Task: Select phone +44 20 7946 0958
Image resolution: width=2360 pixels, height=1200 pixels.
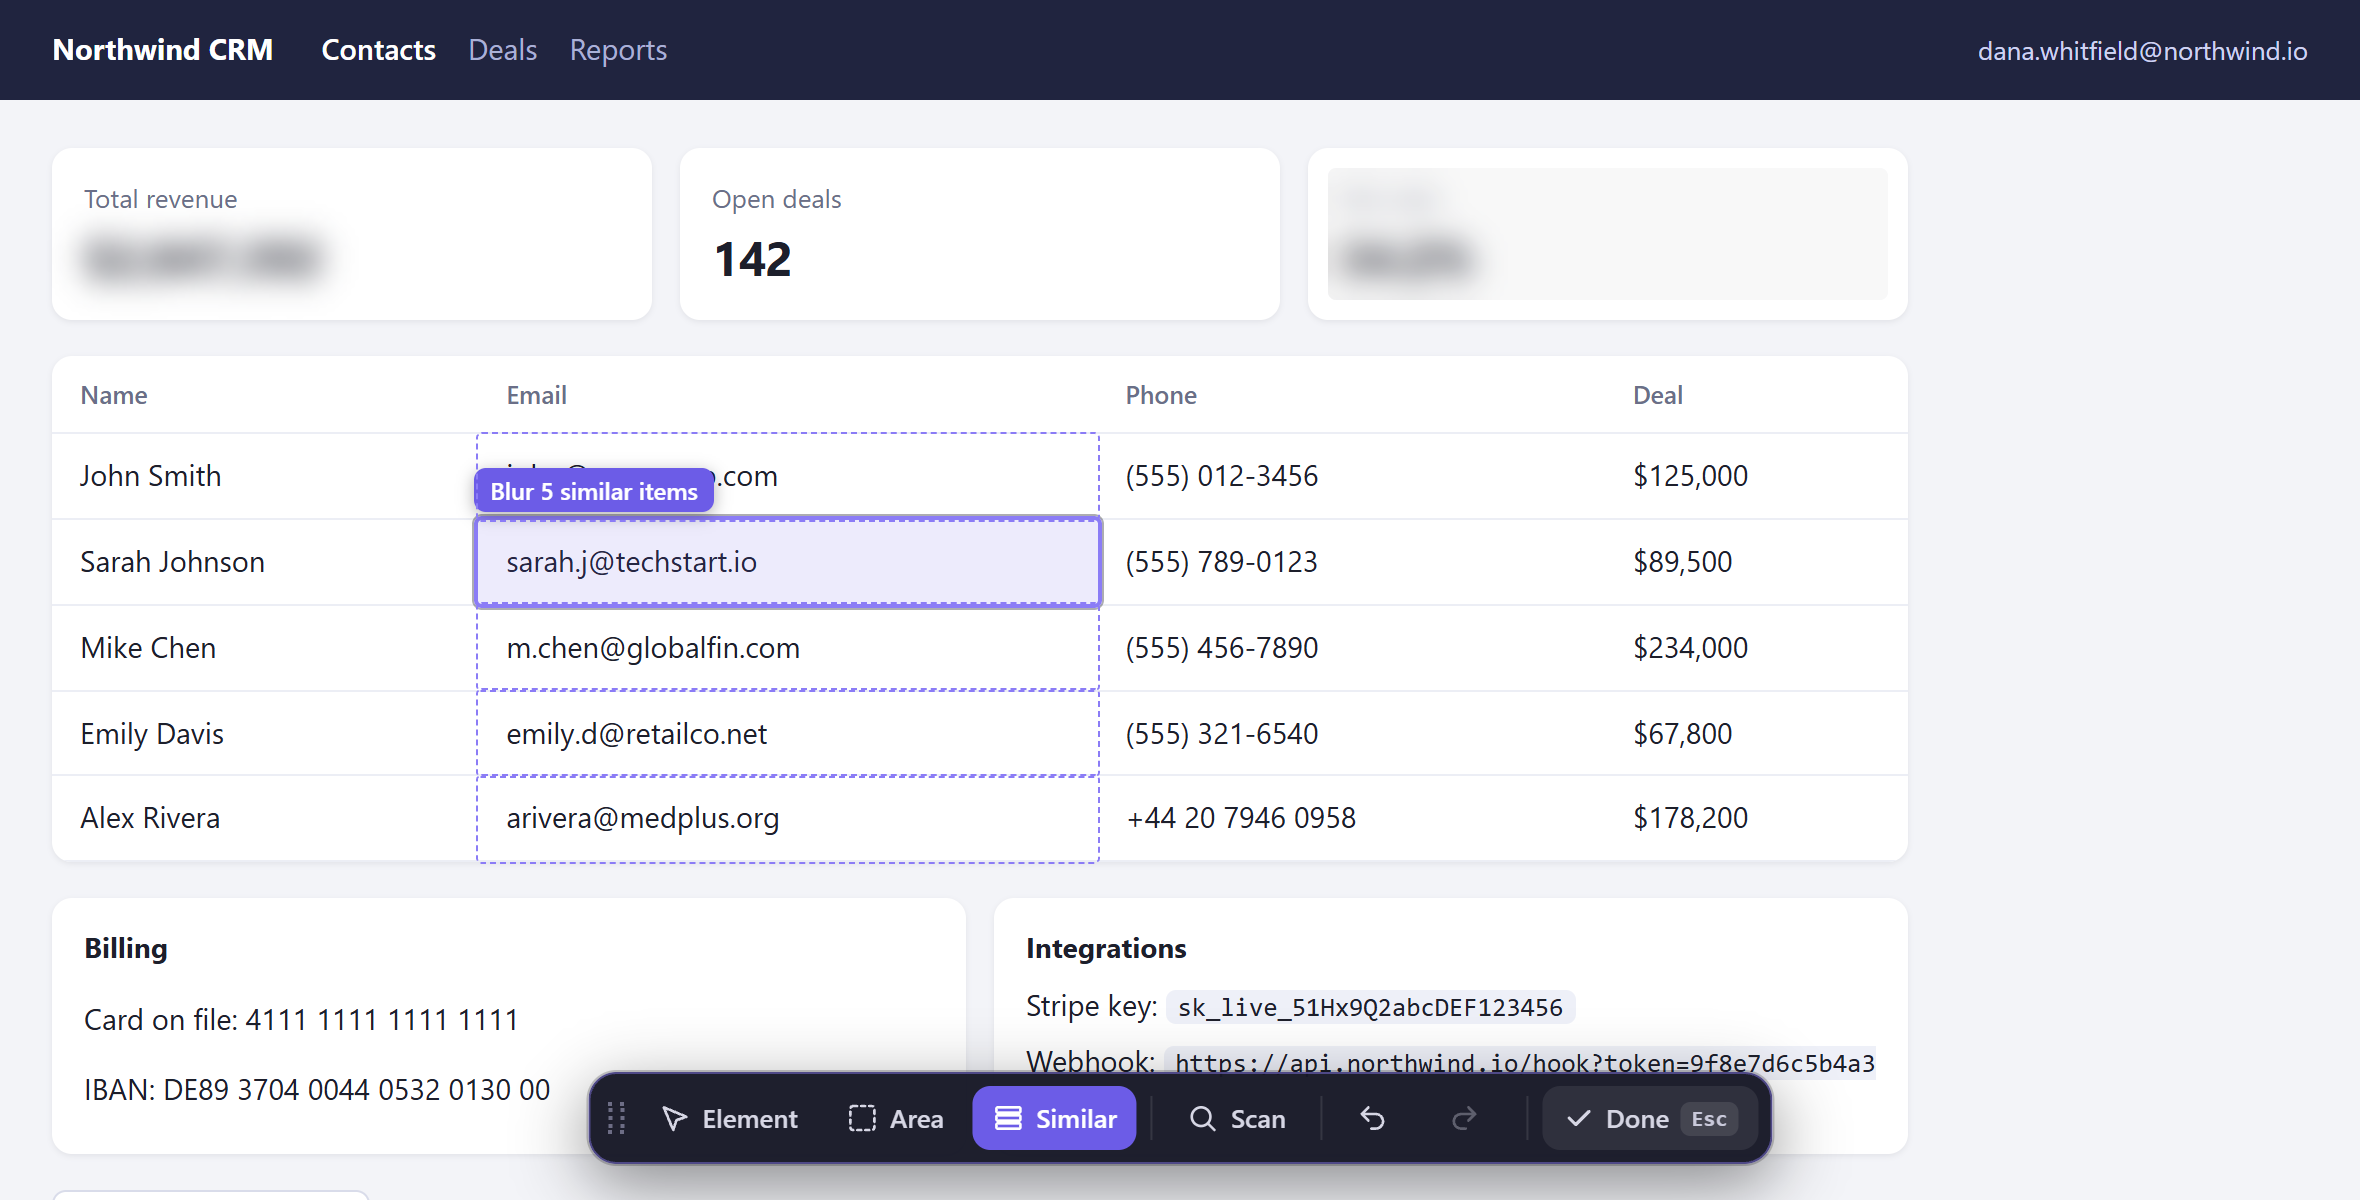Action: pyautogui.click(x=1241, y=818)
